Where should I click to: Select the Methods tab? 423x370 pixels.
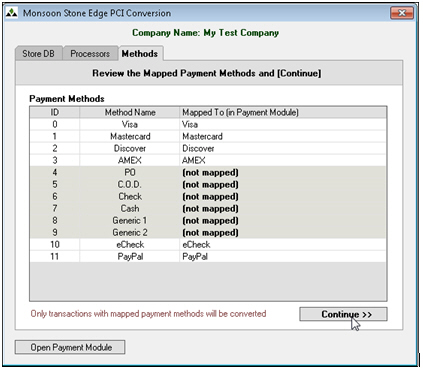[140, 53]
